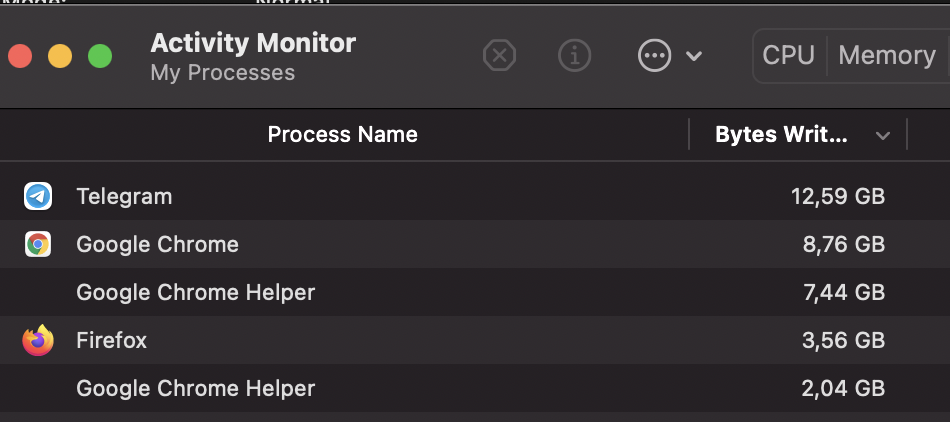
Task: Click the Telegram app icon
Action: (38, 196)
